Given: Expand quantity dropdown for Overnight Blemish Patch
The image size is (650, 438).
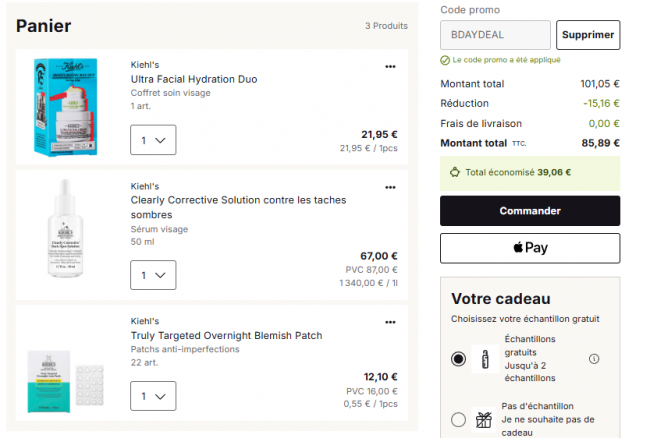Looking at the screenshot, I should coord(153,396).
